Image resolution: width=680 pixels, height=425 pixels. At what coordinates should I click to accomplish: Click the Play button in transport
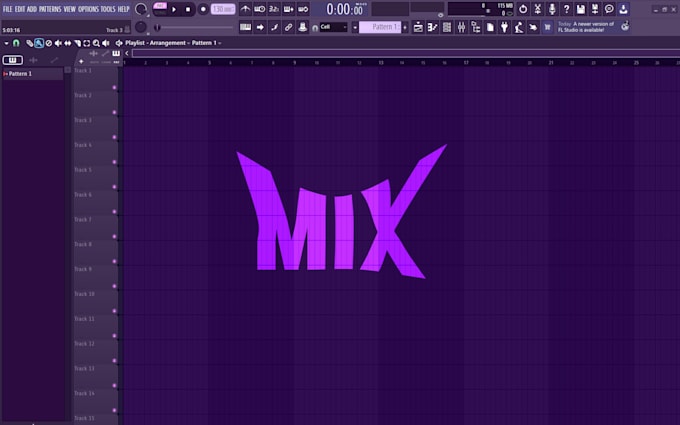pyautogui.click(x=174, y=9)
